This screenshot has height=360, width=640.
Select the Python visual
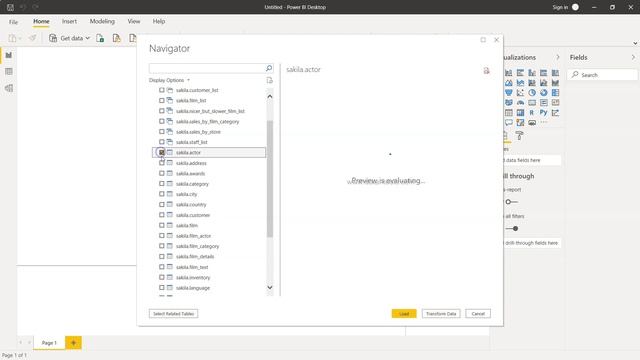(543, 113)
